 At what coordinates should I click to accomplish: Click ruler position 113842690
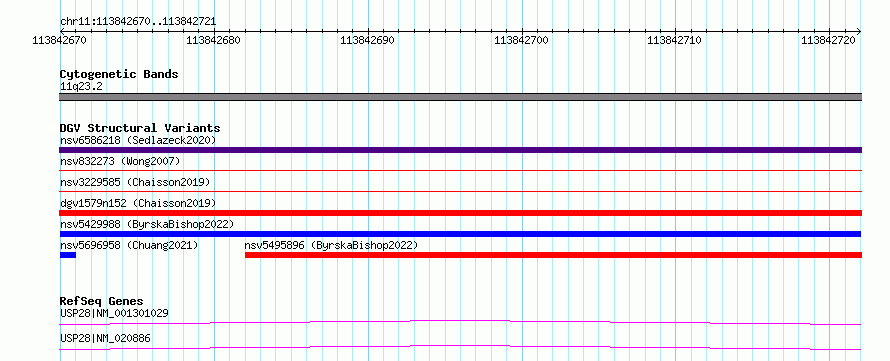pyautogui.click(x=368, y=40)
